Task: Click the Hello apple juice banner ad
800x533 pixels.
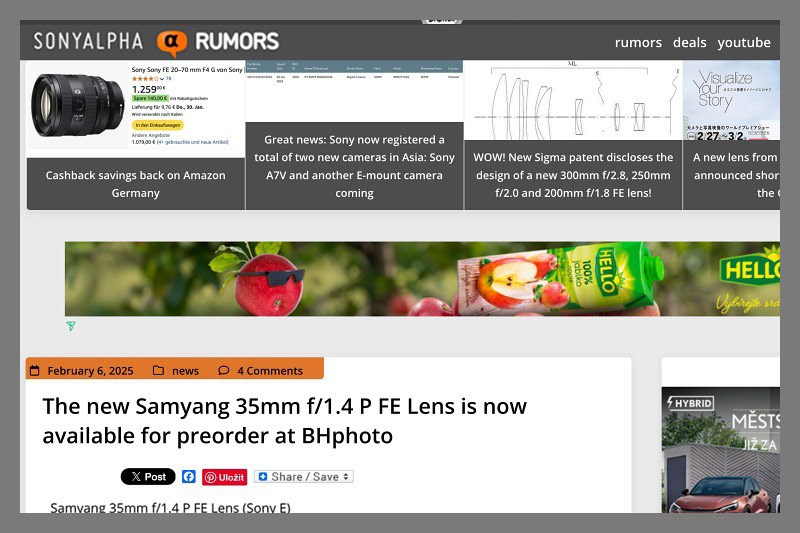Action: pyautogui.click(x=422, y=278)
